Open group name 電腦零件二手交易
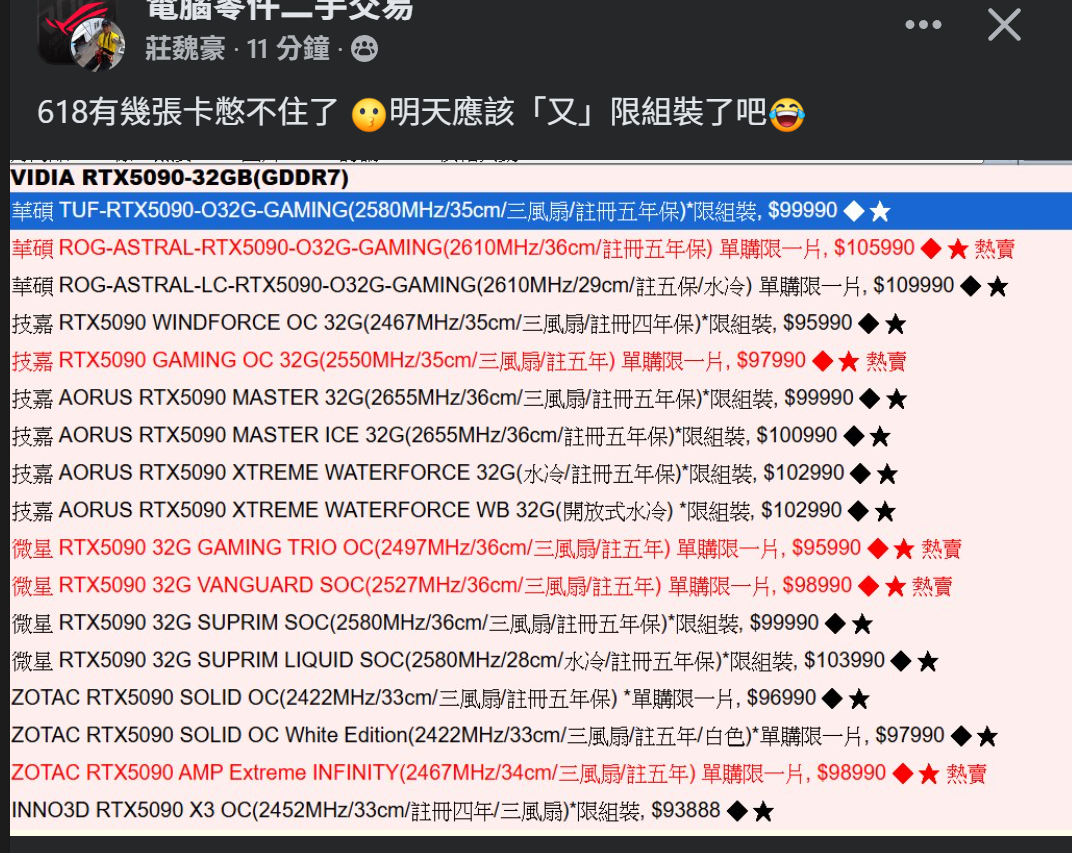 pyautogui.click(x=280, y=10)
